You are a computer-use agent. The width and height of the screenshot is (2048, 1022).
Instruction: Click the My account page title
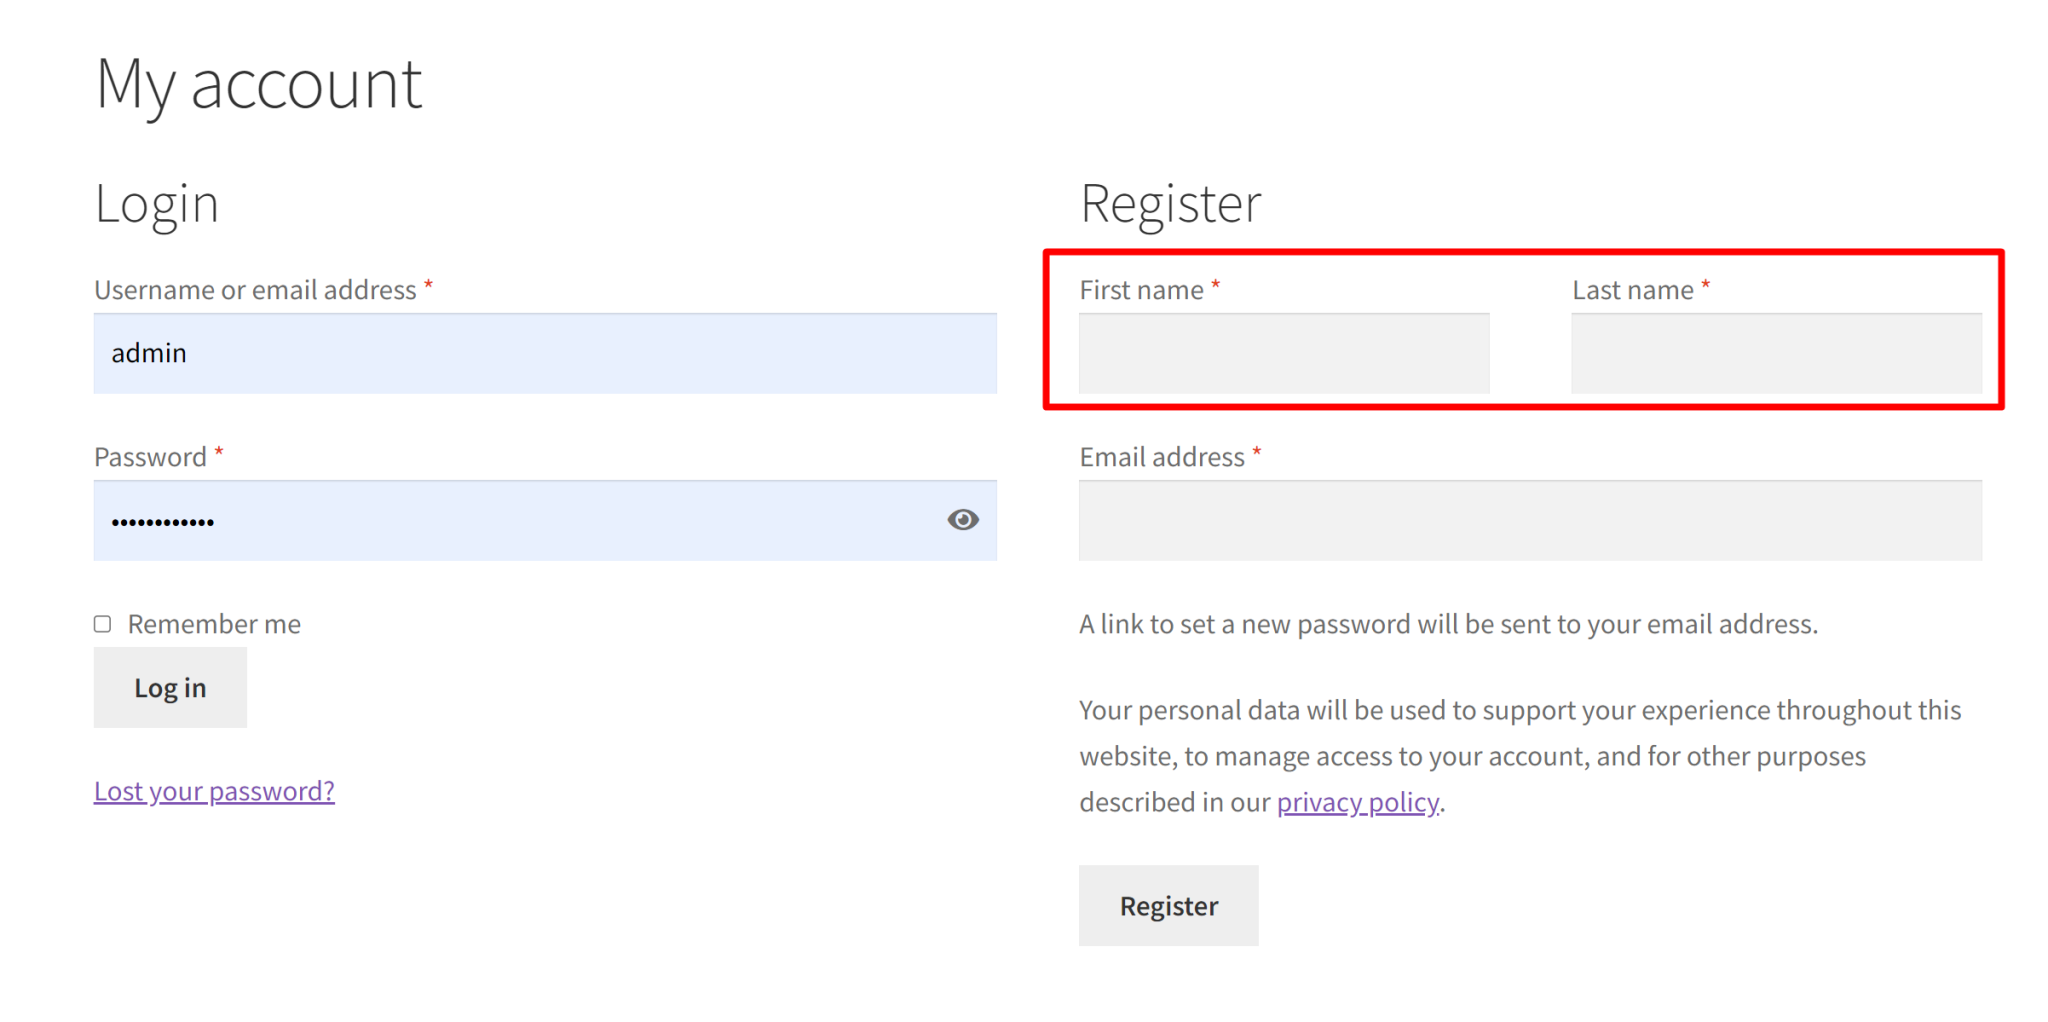[x=258, y=84]
